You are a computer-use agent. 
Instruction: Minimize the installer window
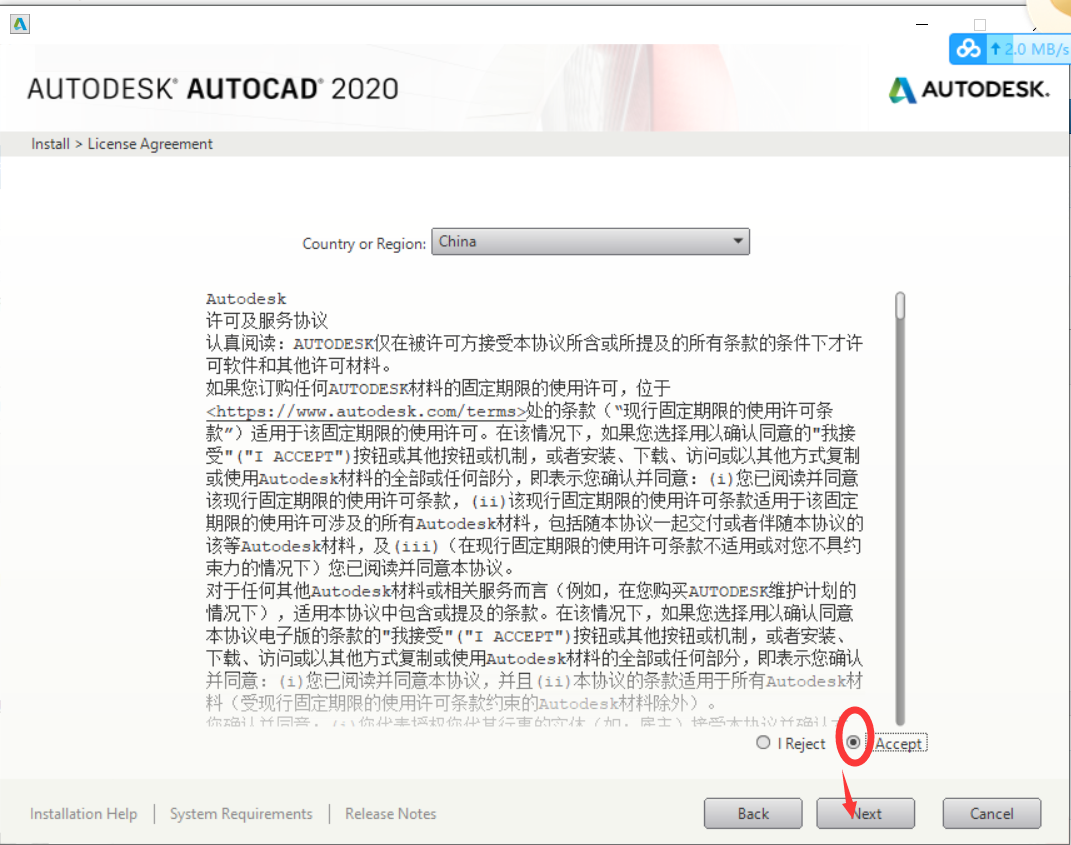pos(922,25)
